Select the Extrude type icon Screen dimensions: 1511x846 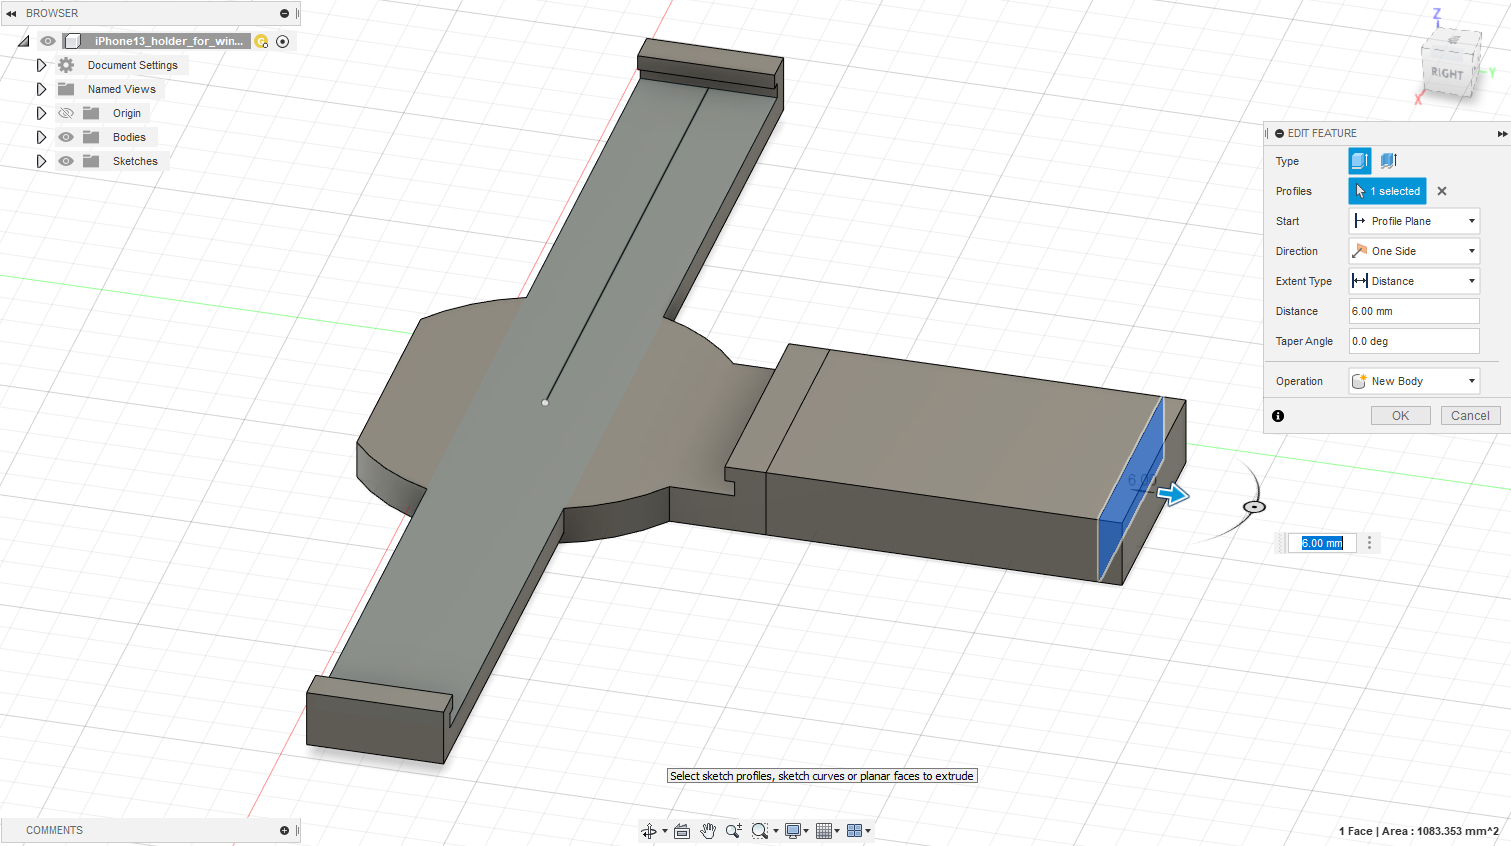coord(1360,161)
